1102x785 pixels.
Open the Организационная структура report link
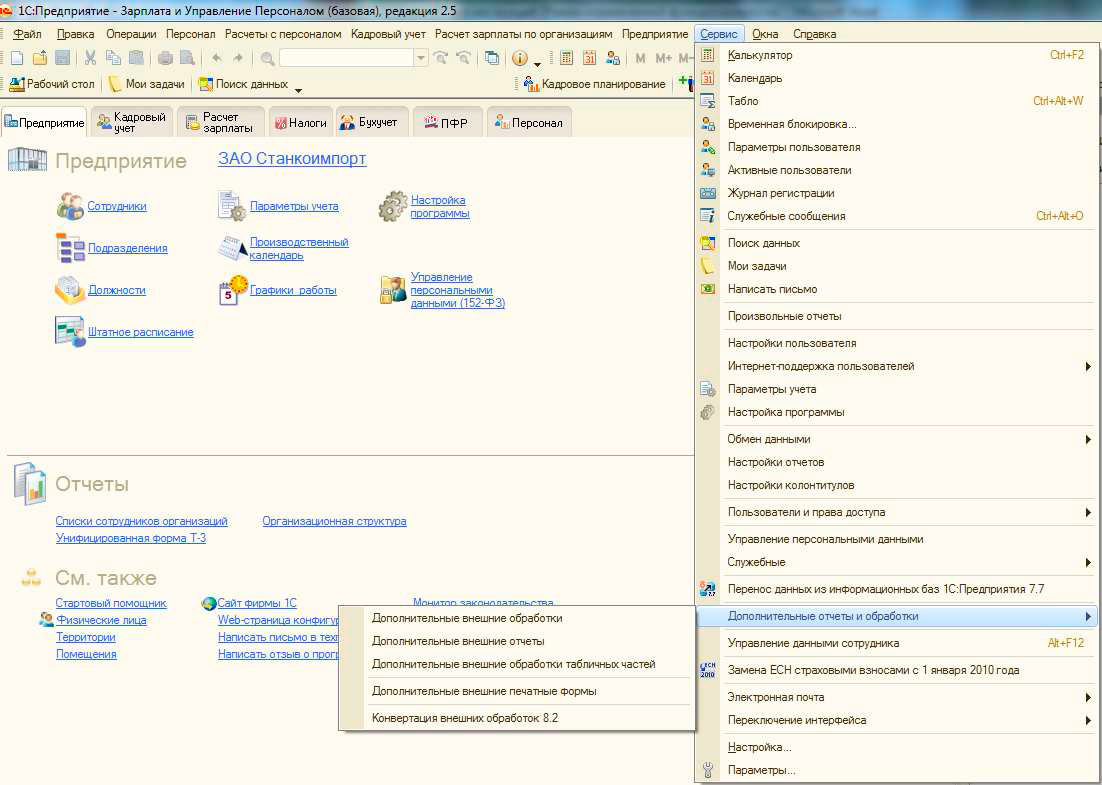[335, 521]
